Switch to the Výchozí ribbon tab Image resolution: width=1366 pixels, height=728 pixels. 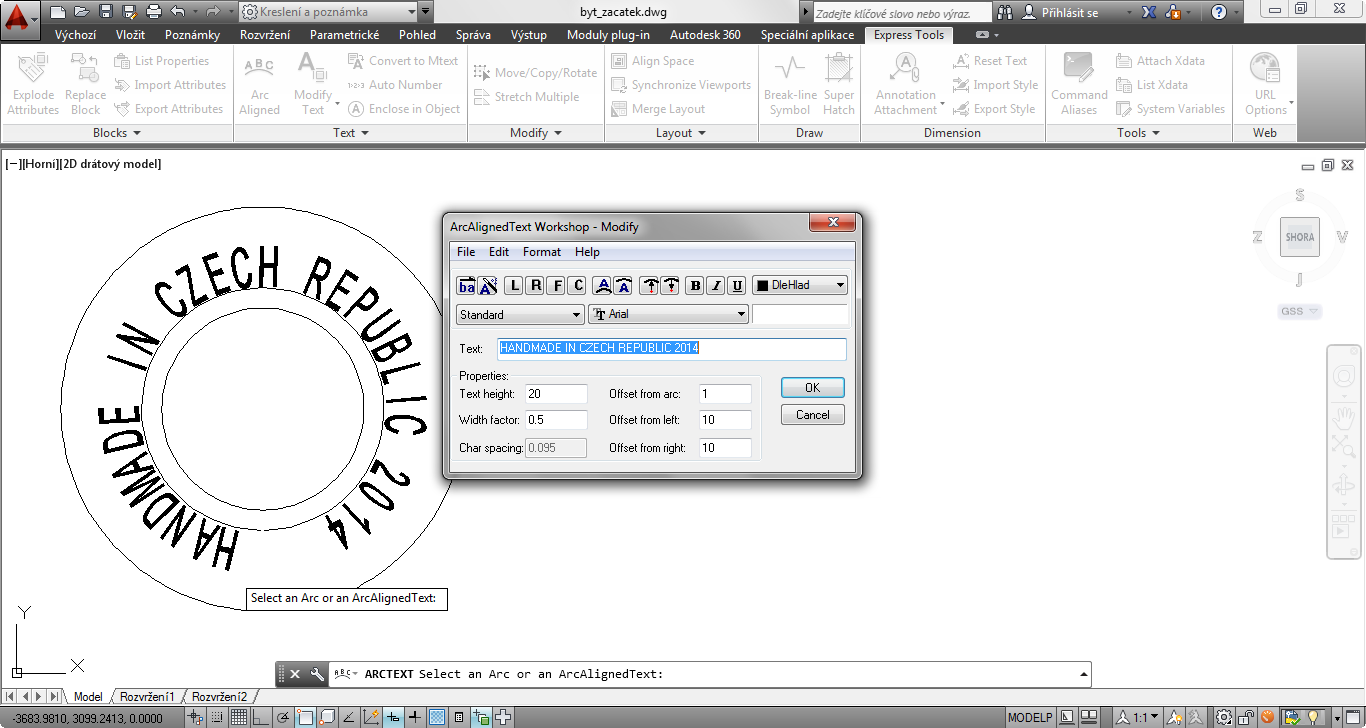click(76, 34)
